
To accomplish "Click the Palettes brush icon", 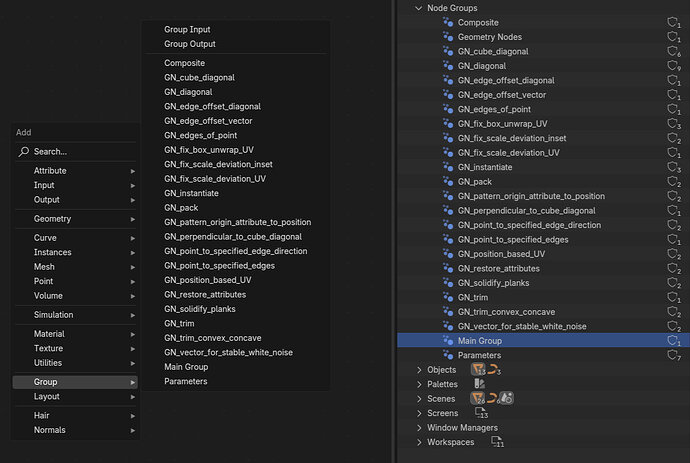I will pyautogui.click(x=479, y=384).
